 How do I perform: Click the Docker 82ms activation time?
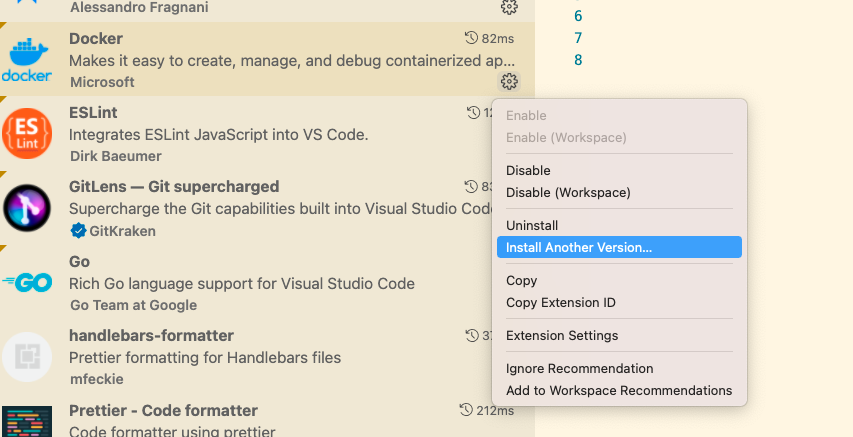[498, 39]
